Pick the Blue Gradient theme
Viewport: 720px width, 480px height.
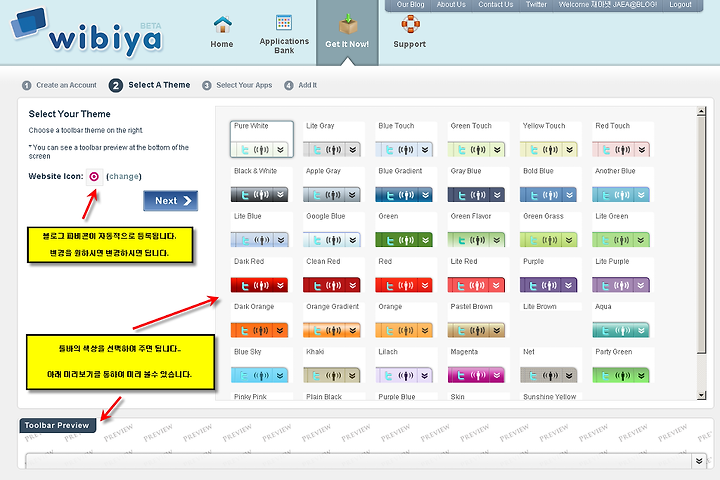(406, 185)
